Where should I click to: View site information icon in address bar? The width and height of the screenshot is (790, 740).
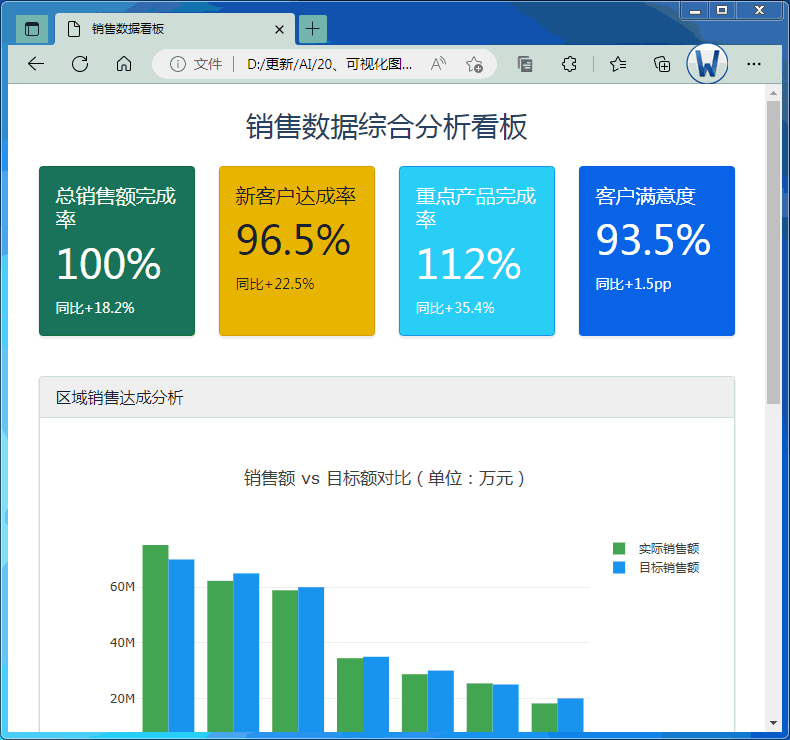click(x=177, y=64)
